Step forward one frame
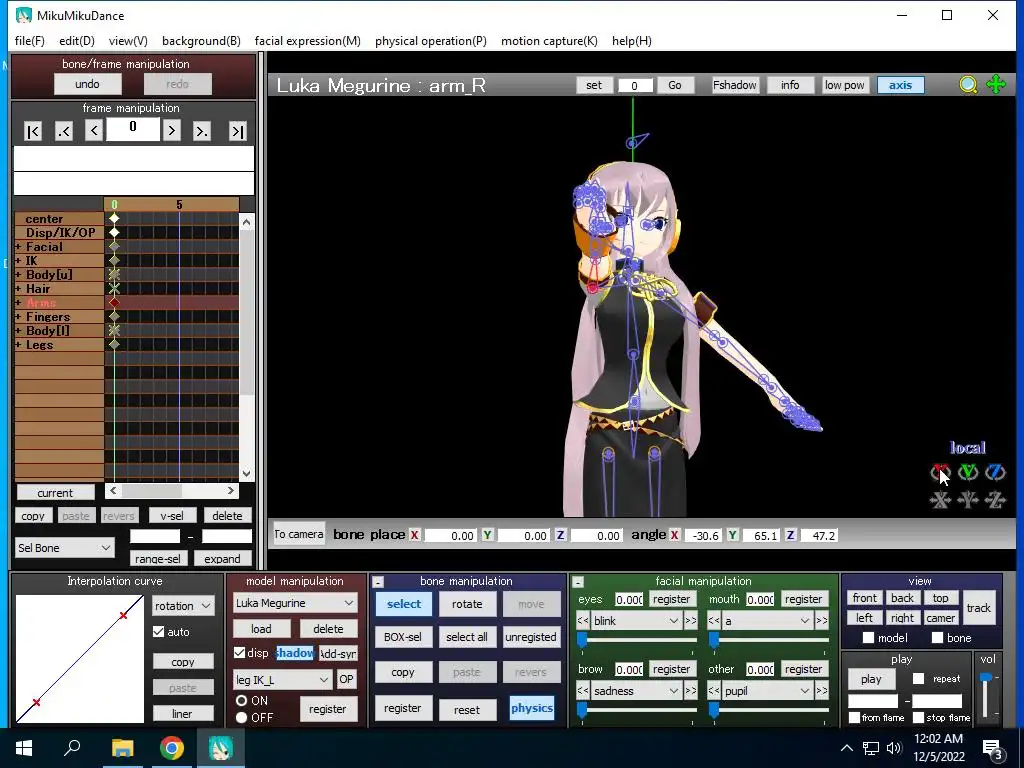Image resolution: width=1024 pixels, height=768 pixels. click(172, 131)
